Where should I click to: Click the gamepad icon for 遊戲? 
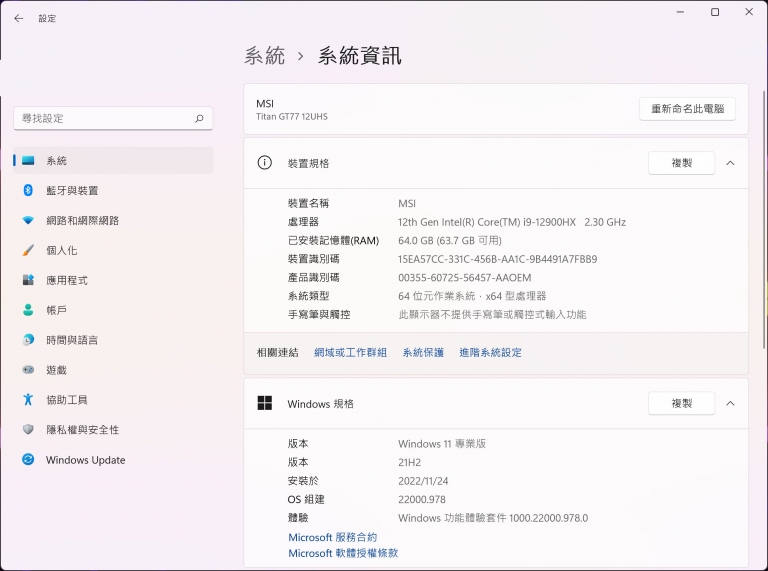point(28,370)
